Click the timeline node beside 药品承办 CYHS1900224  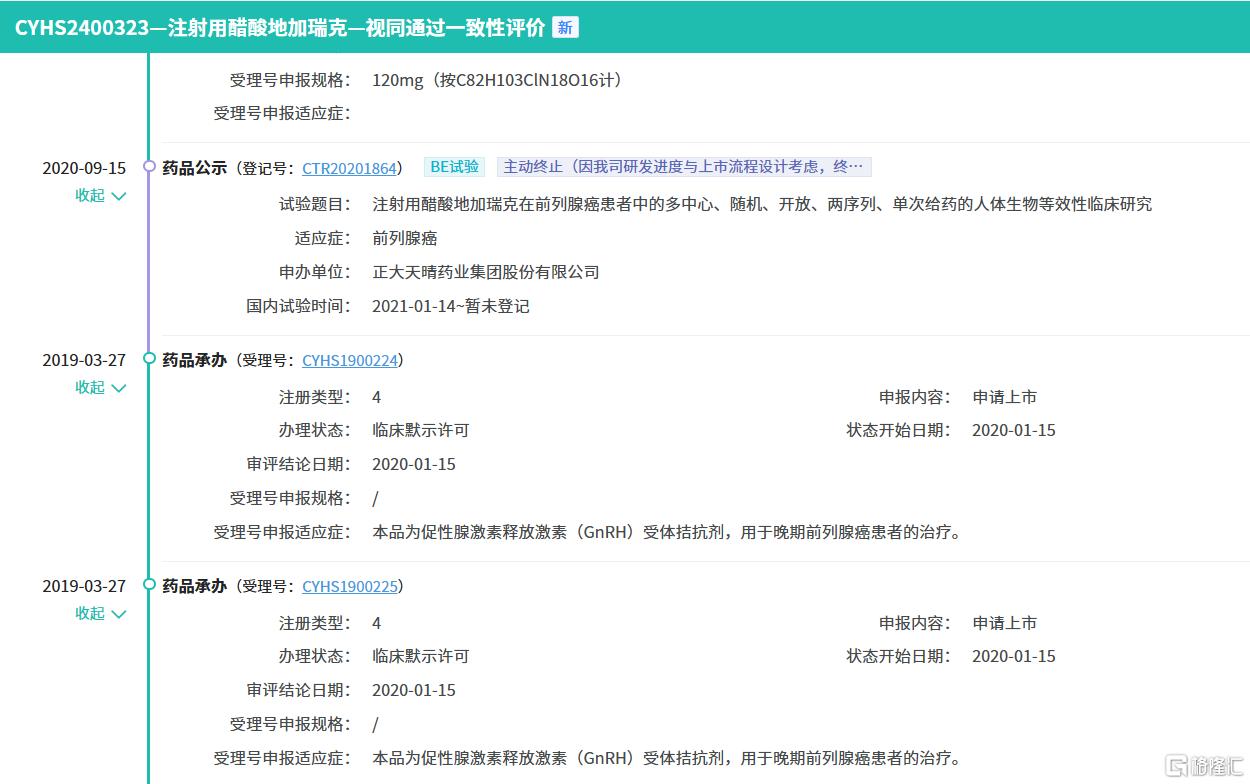pyautogui.click(x=149, y=359)
